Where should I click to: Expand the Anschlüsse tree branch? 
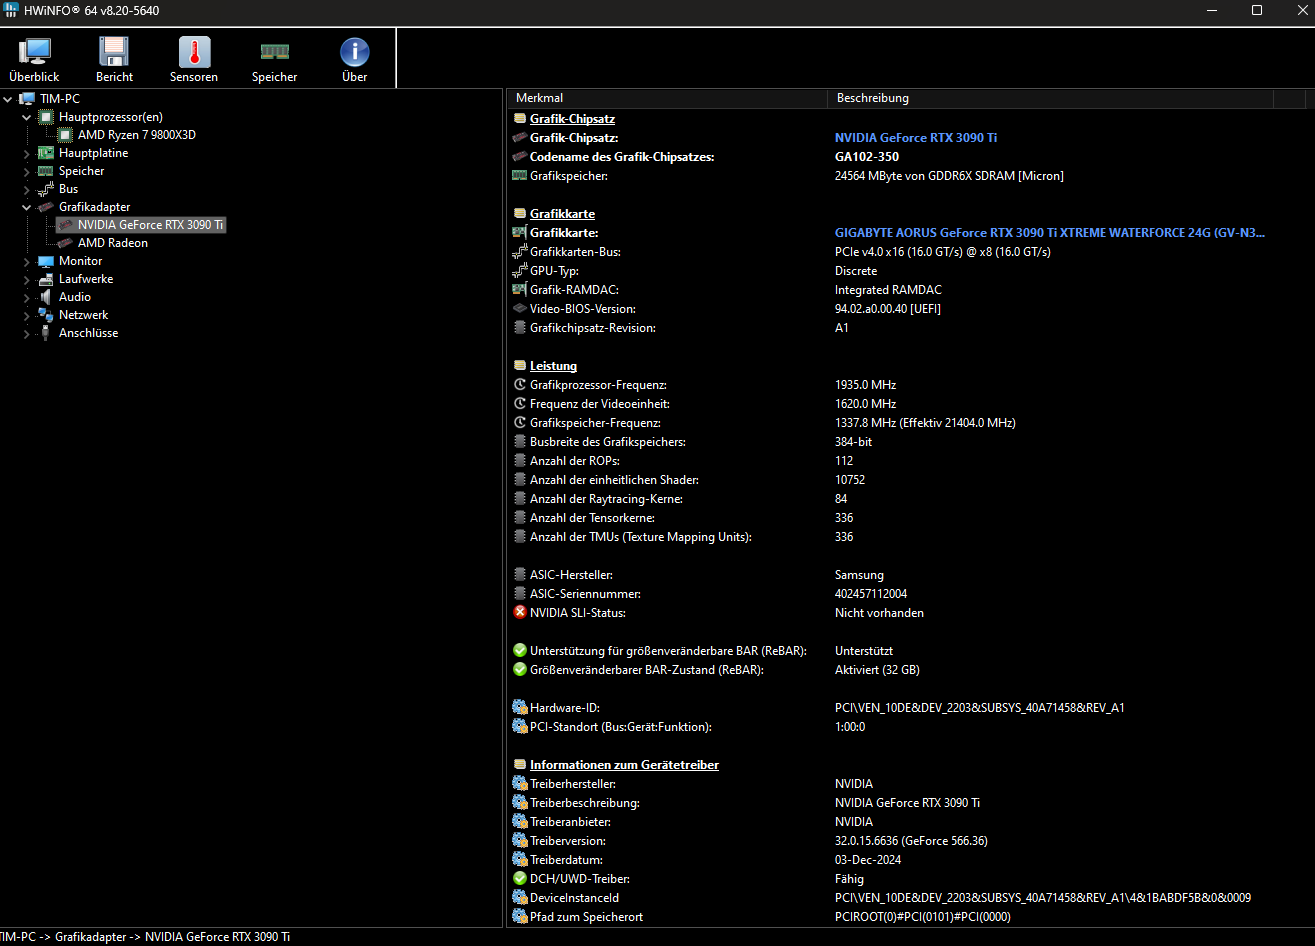click(27, 333)
